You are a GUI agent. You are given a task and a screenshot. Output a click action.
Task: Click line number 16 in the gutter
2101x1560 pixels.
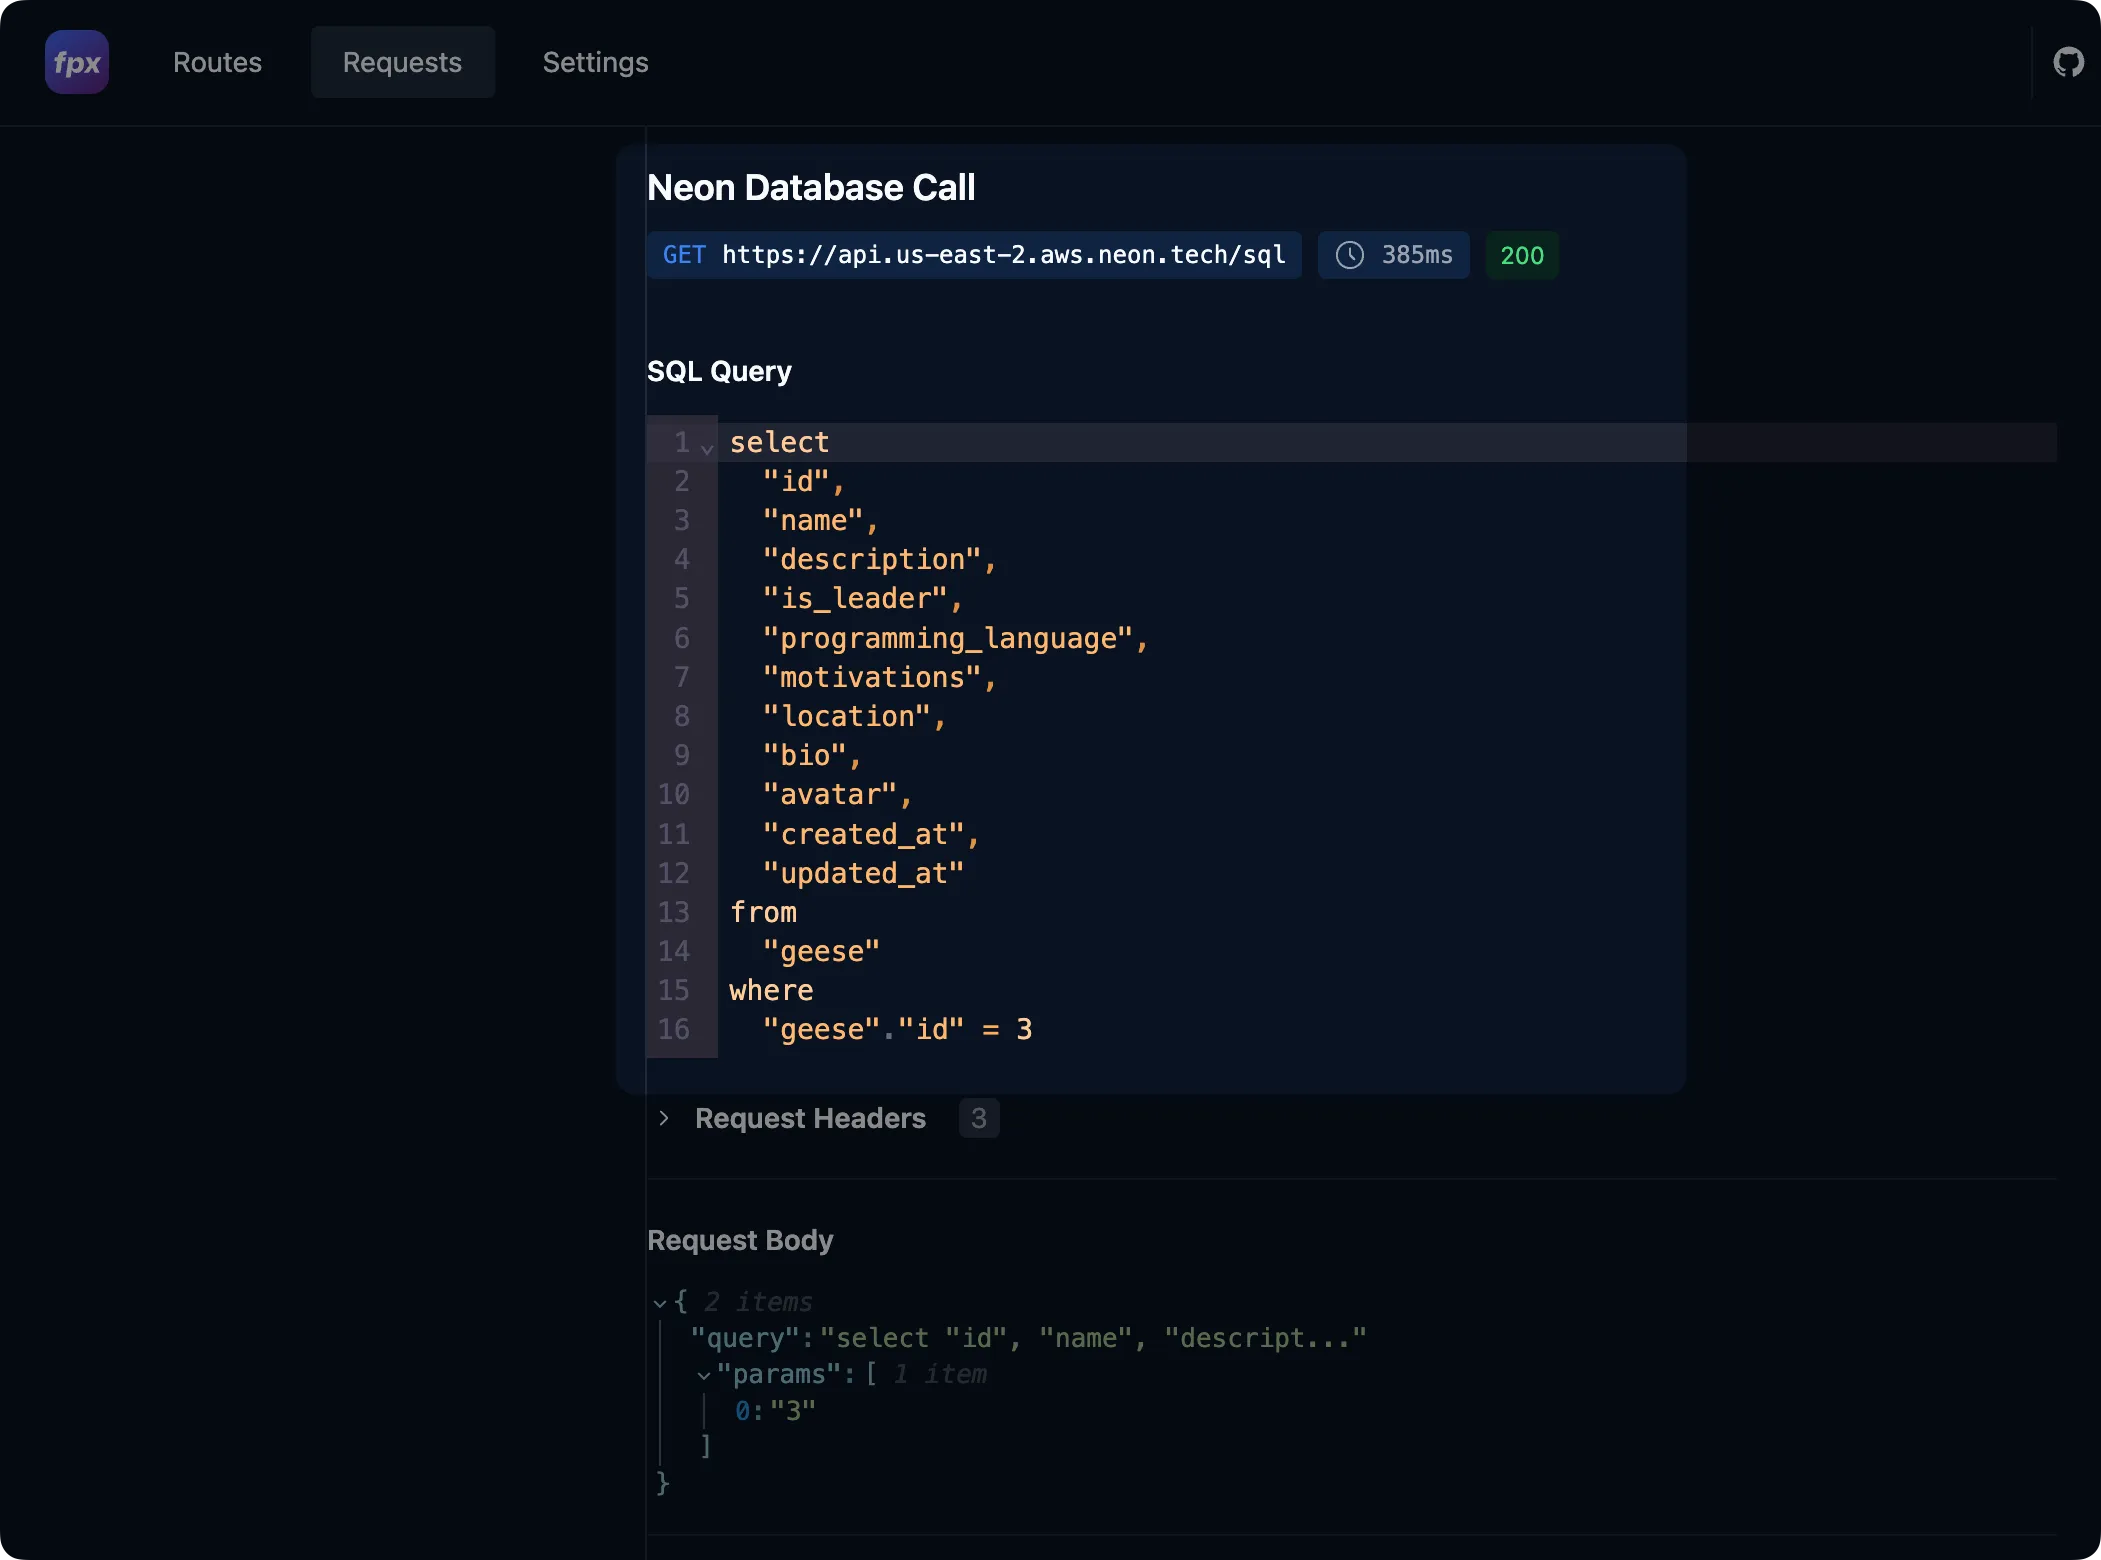[x=673, y=1029]
